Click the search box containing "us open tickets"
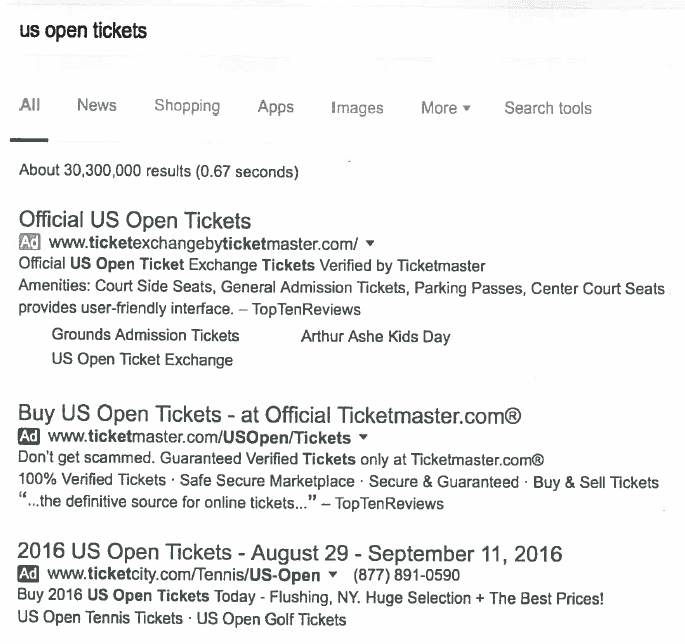This screenshot has height=644, width=685. [x=83, y=31]
